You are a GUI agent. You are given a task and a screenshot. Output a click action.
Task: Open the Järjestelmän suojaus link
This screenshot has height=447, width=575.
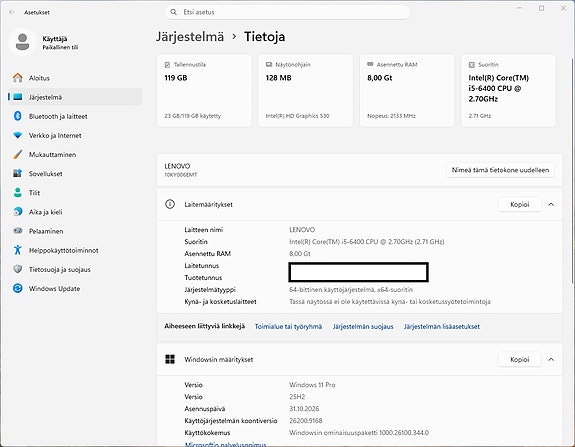click(363, 326)
